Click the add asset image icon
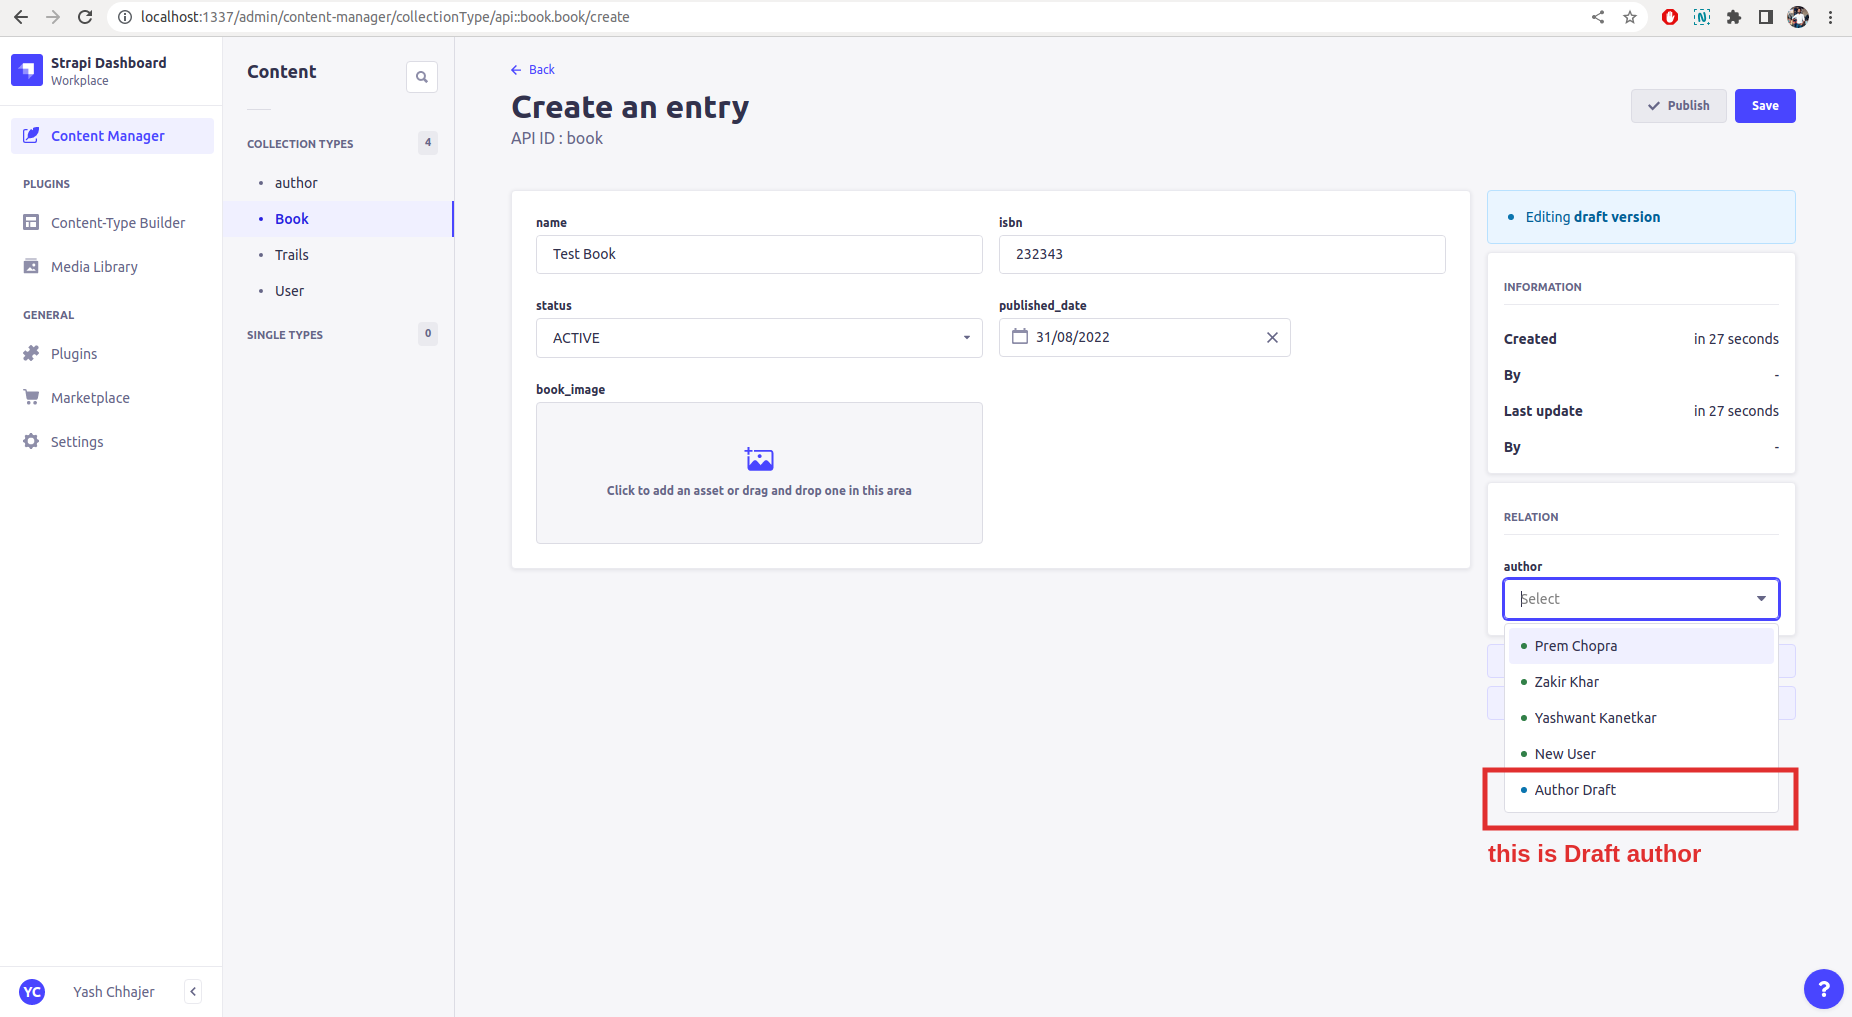 [x=759, y=459]
